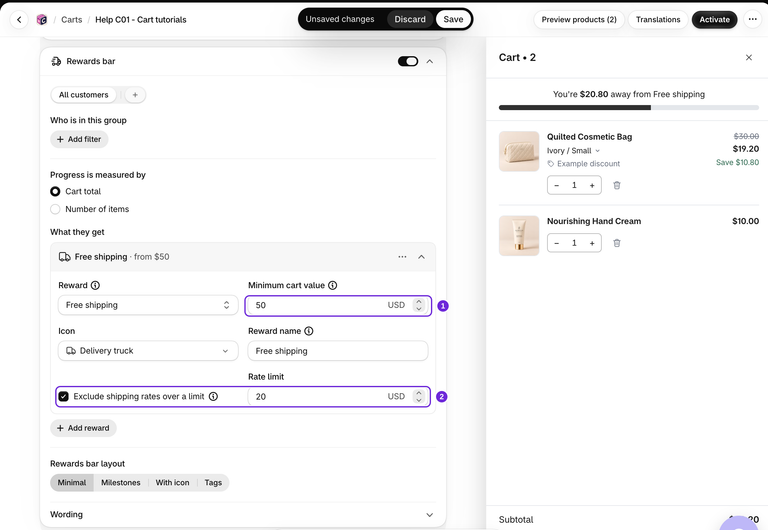
Task: Click the free shipping progress bar
Action: pyautogui.click(x=629, y=108)
